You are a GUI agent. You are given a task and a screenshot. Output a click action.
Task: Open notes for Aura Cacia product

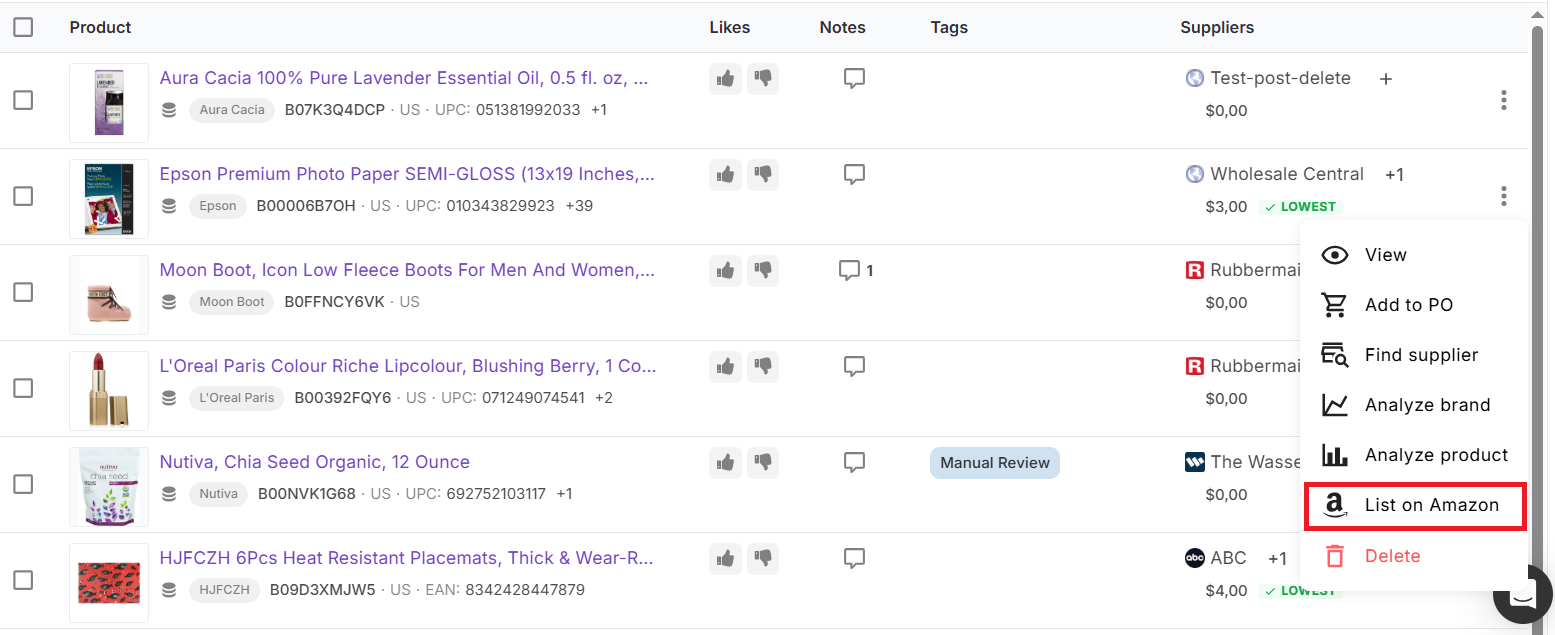pos(854,79)
